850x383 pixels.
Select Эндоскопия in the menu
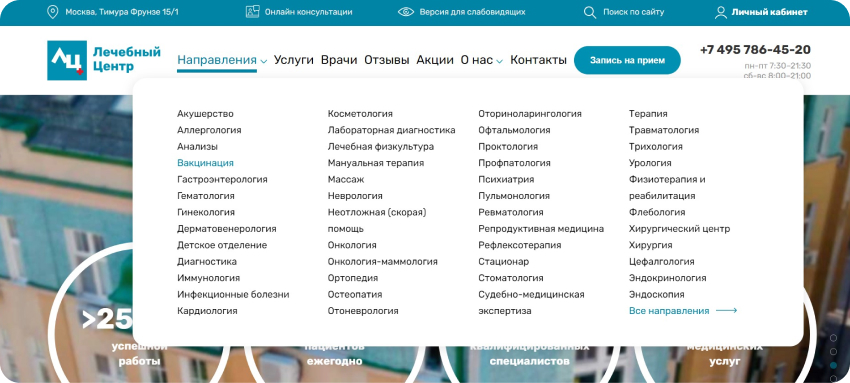[x=656, y=295]
